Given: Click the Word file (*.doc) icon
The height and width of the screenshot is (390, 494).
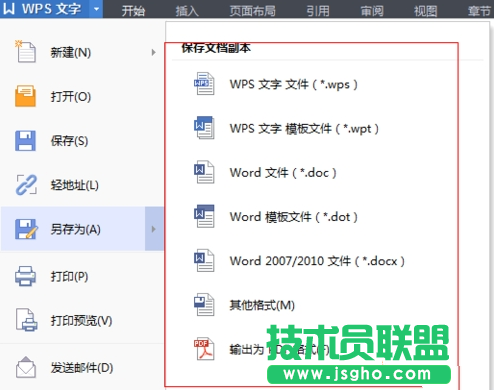Looking at the screenshot, I should (204, 172).
